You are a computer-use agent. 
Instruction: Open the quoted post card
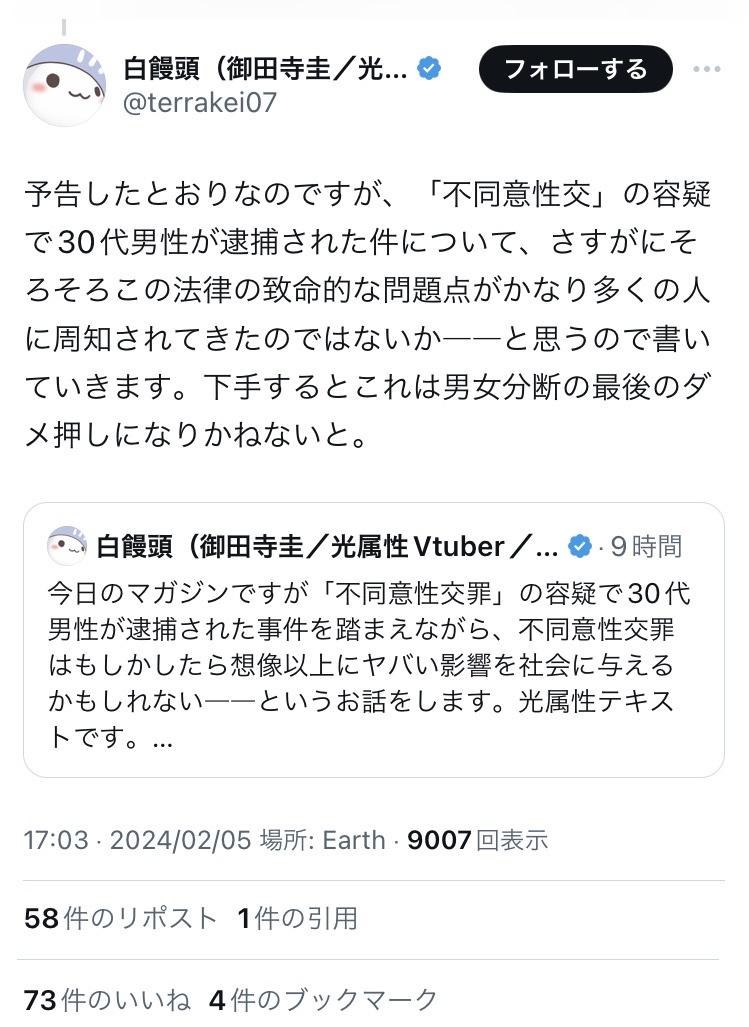click(x=374, y=640)
